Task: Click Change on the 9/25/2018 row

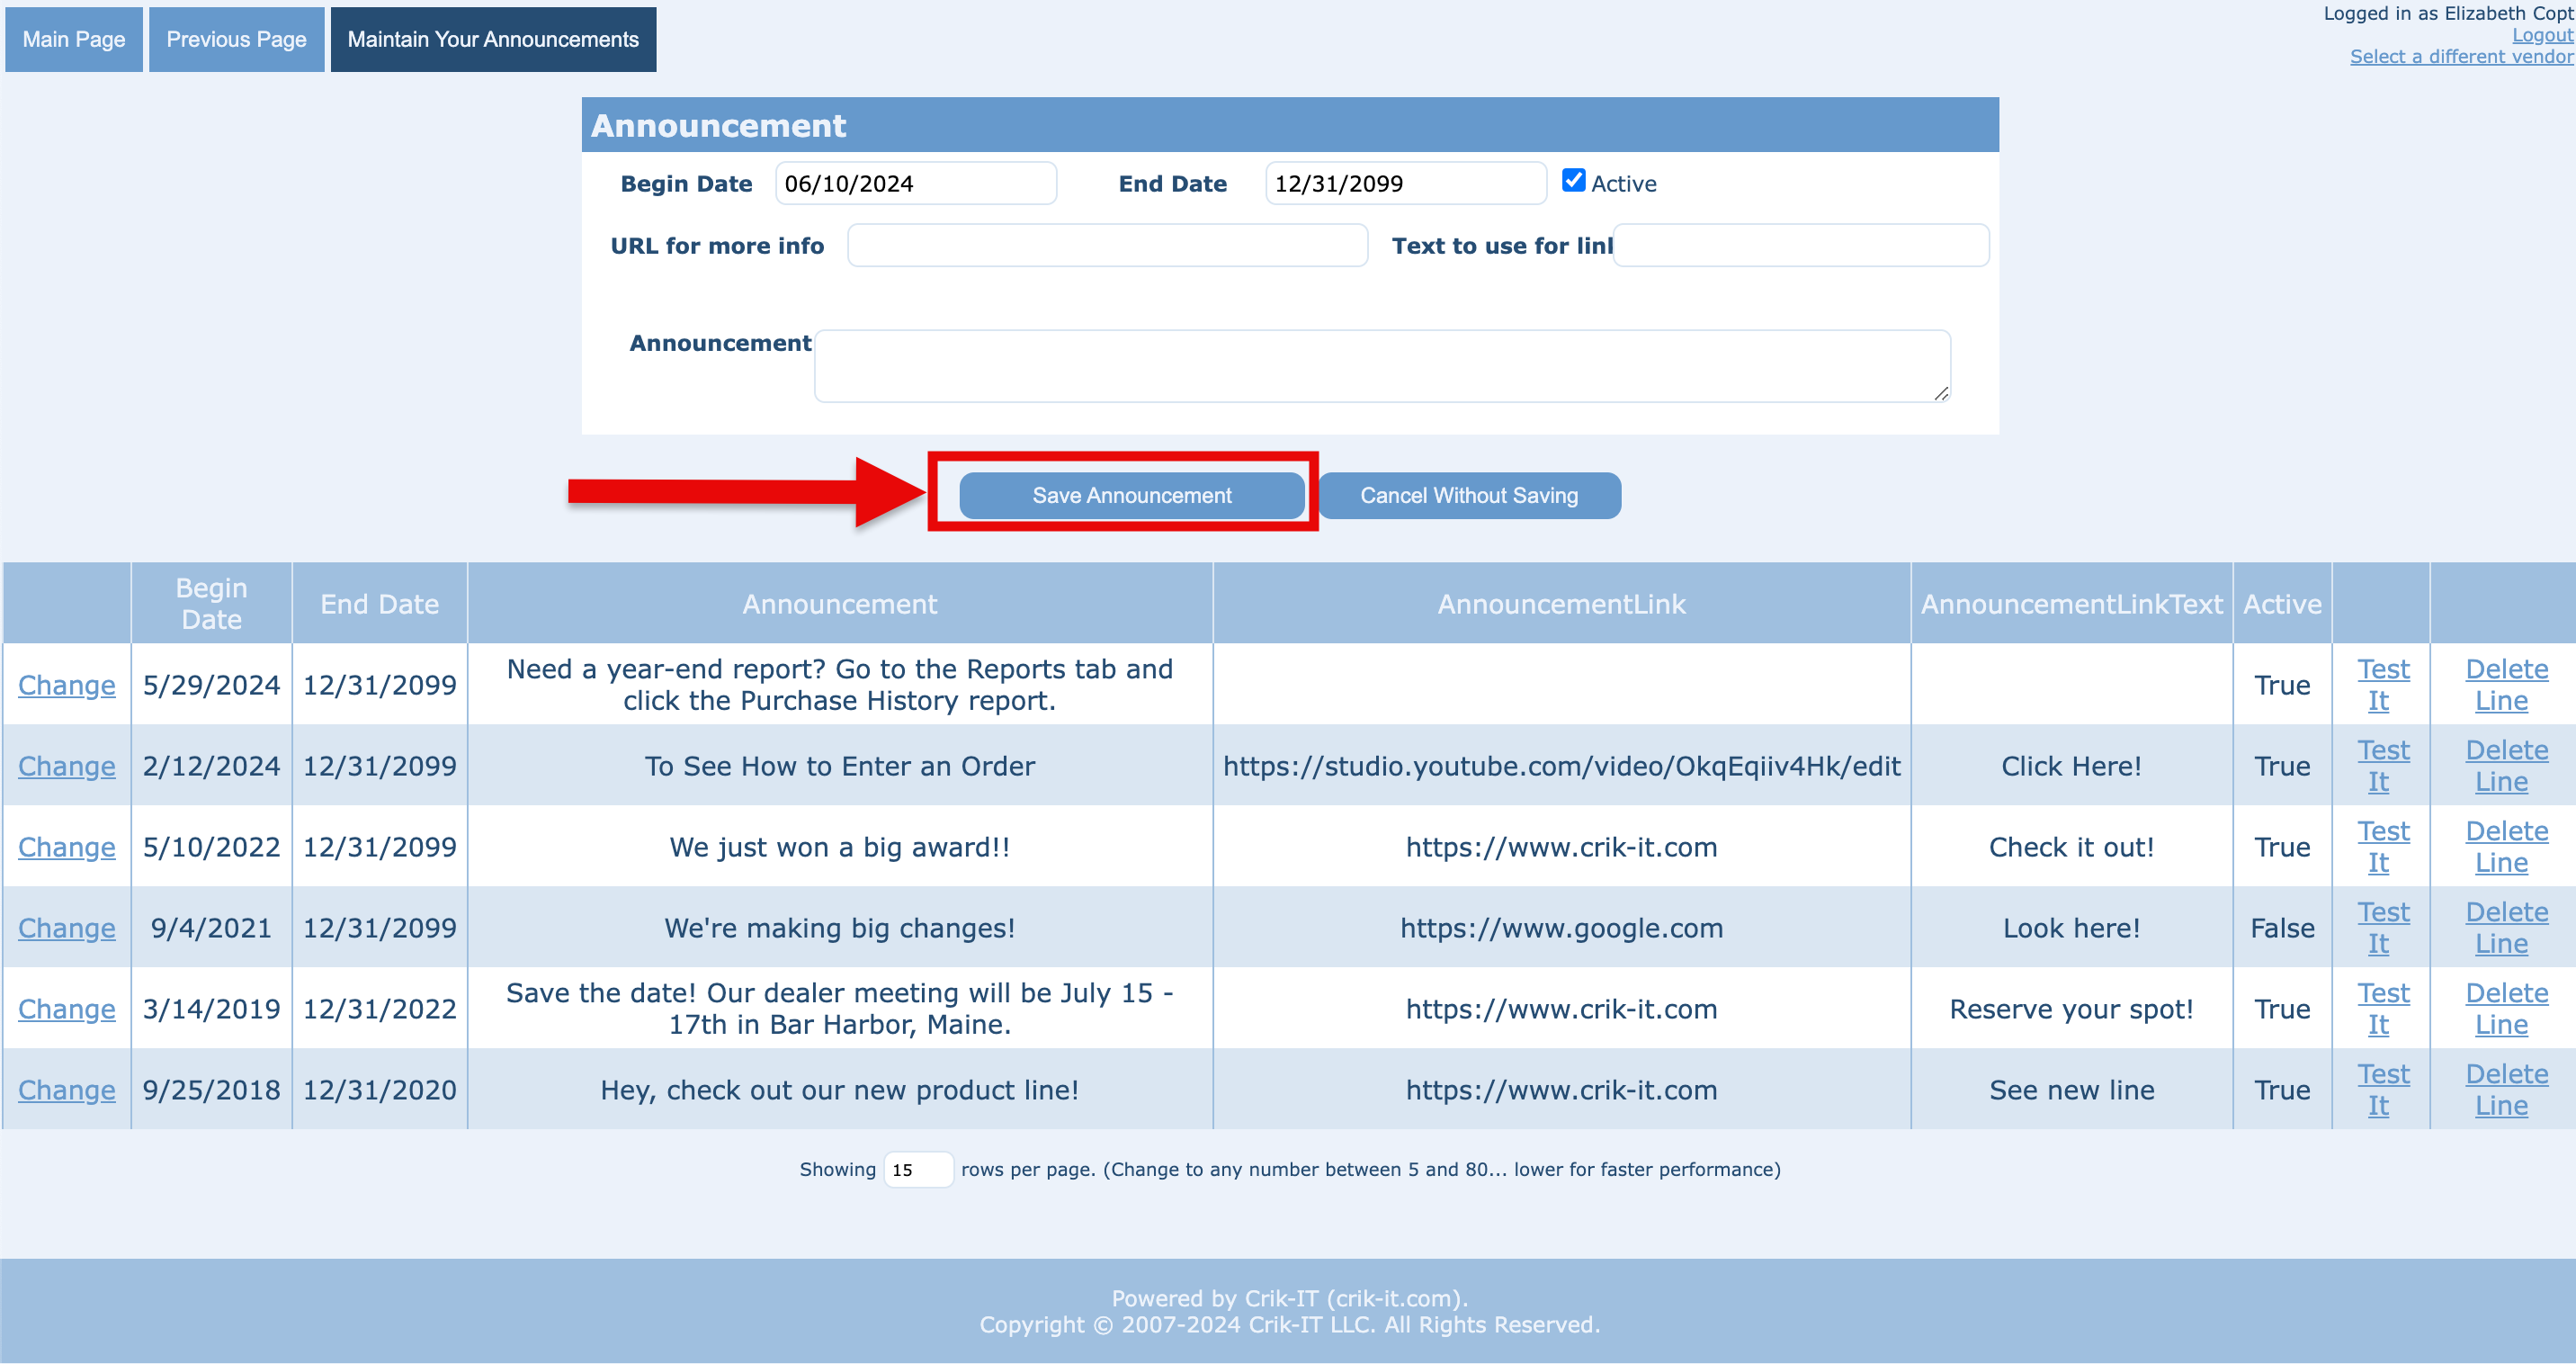Action: pos(66,1090)
